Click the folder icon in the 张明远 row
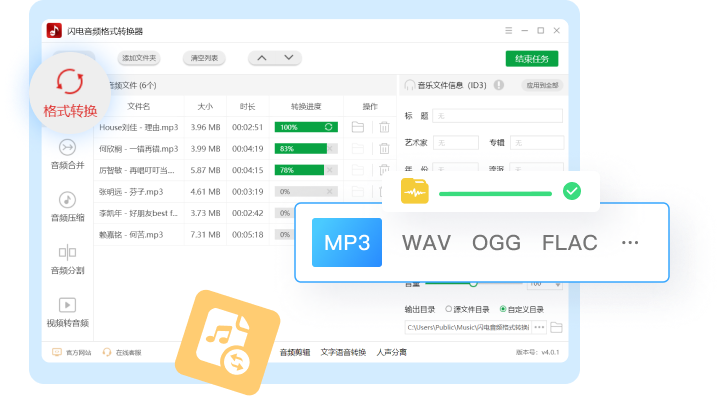722x399 pixels. [358, 191]
